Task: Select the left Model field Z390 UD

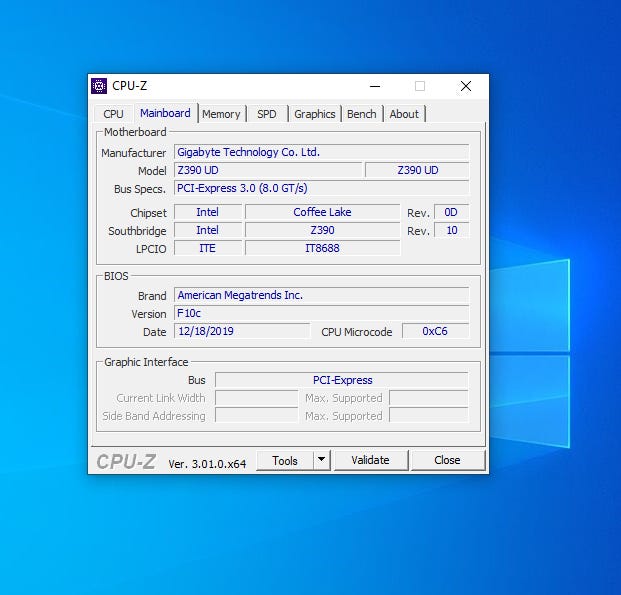Action: [x=268, y=170]
